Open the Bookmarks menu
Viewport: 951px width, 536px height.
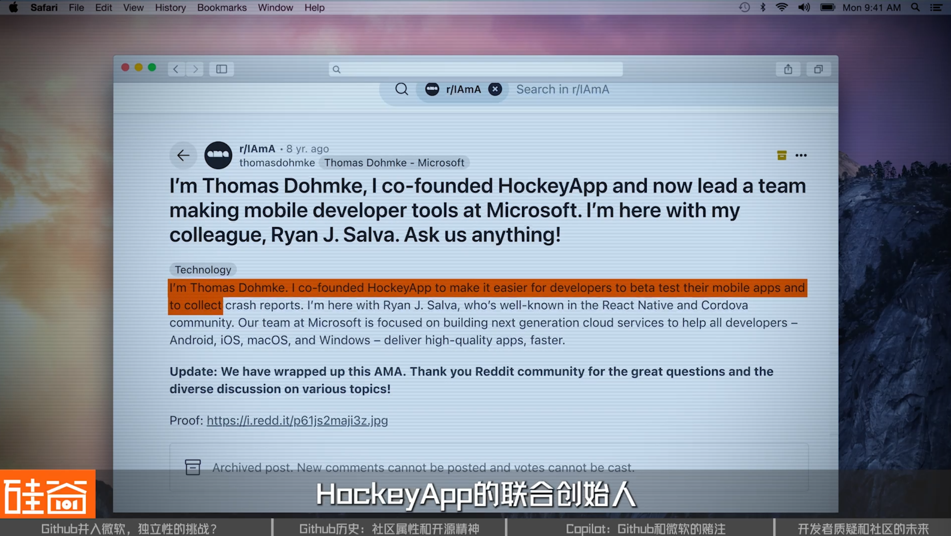tap(222, 8)
